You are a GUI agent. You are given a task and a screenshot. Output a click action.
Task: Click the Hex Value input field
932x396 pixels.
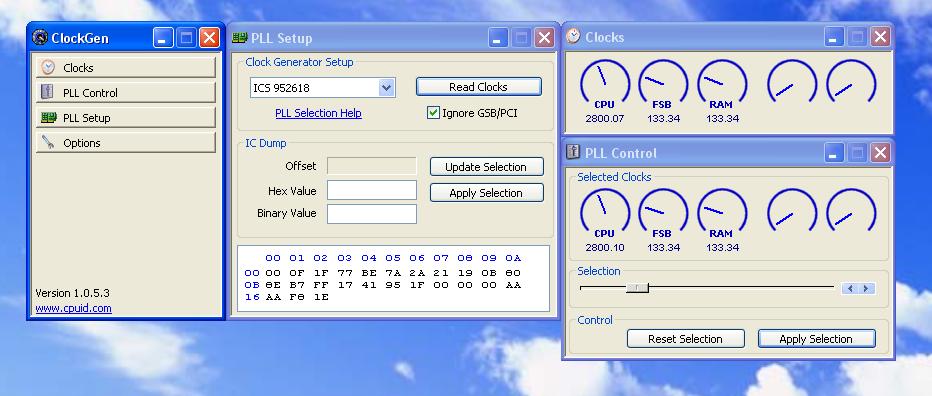click(x=371, y=190)
